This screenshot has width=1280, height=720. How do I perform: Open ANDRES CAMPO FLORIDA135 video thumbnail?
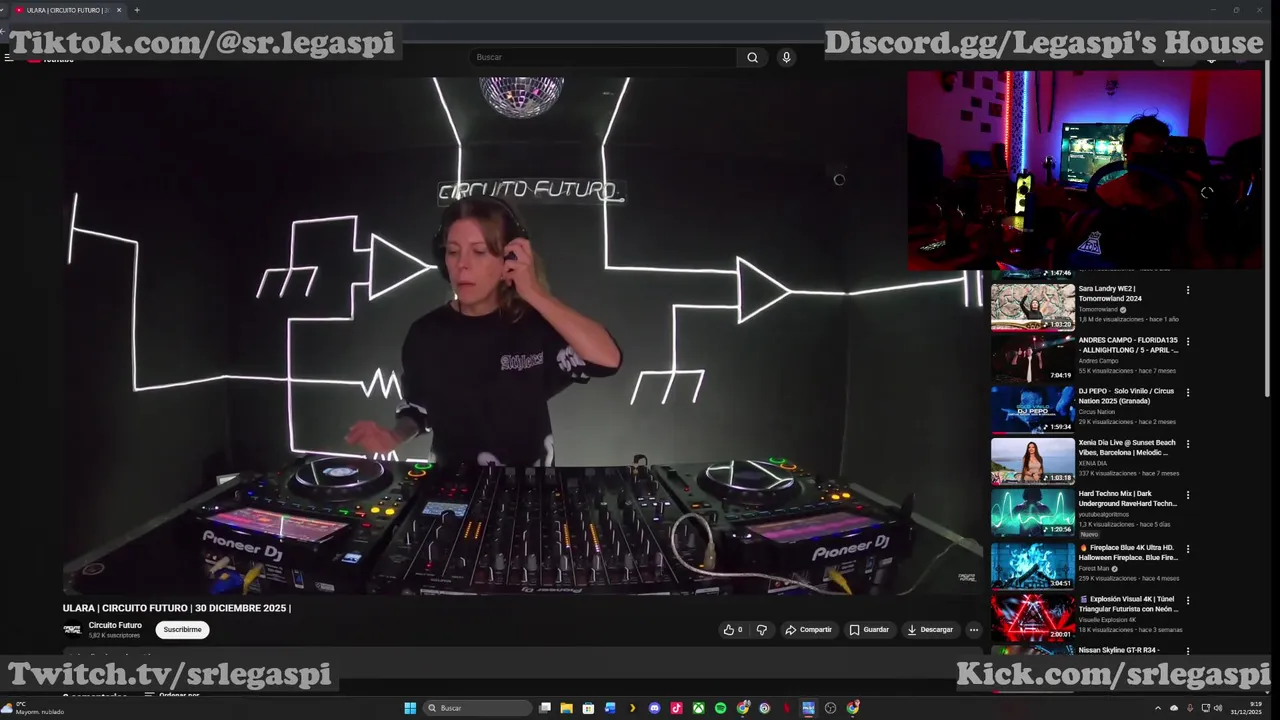coord(1033,358)
